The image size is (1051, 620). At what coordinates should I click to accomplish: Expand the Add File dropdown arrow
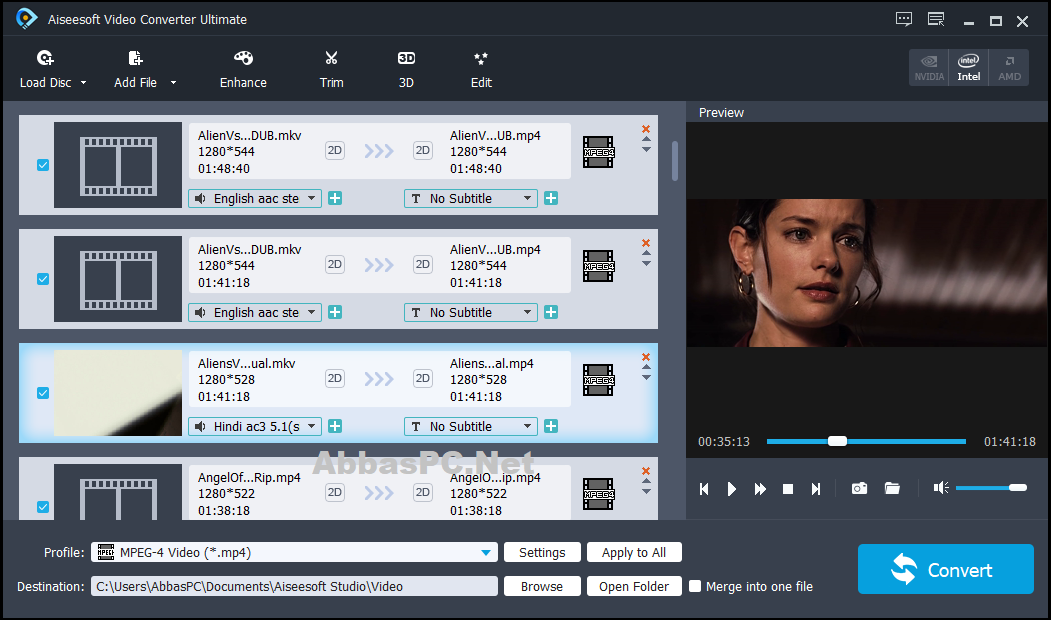point(174,82)
